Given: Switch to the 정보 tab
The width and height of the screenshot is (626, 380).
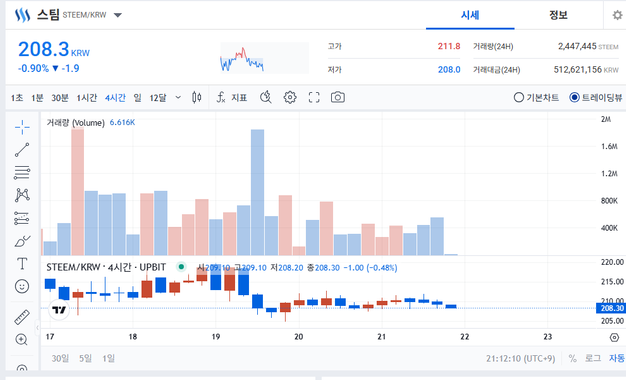Looking at the screenshot, I should point(558,15).
